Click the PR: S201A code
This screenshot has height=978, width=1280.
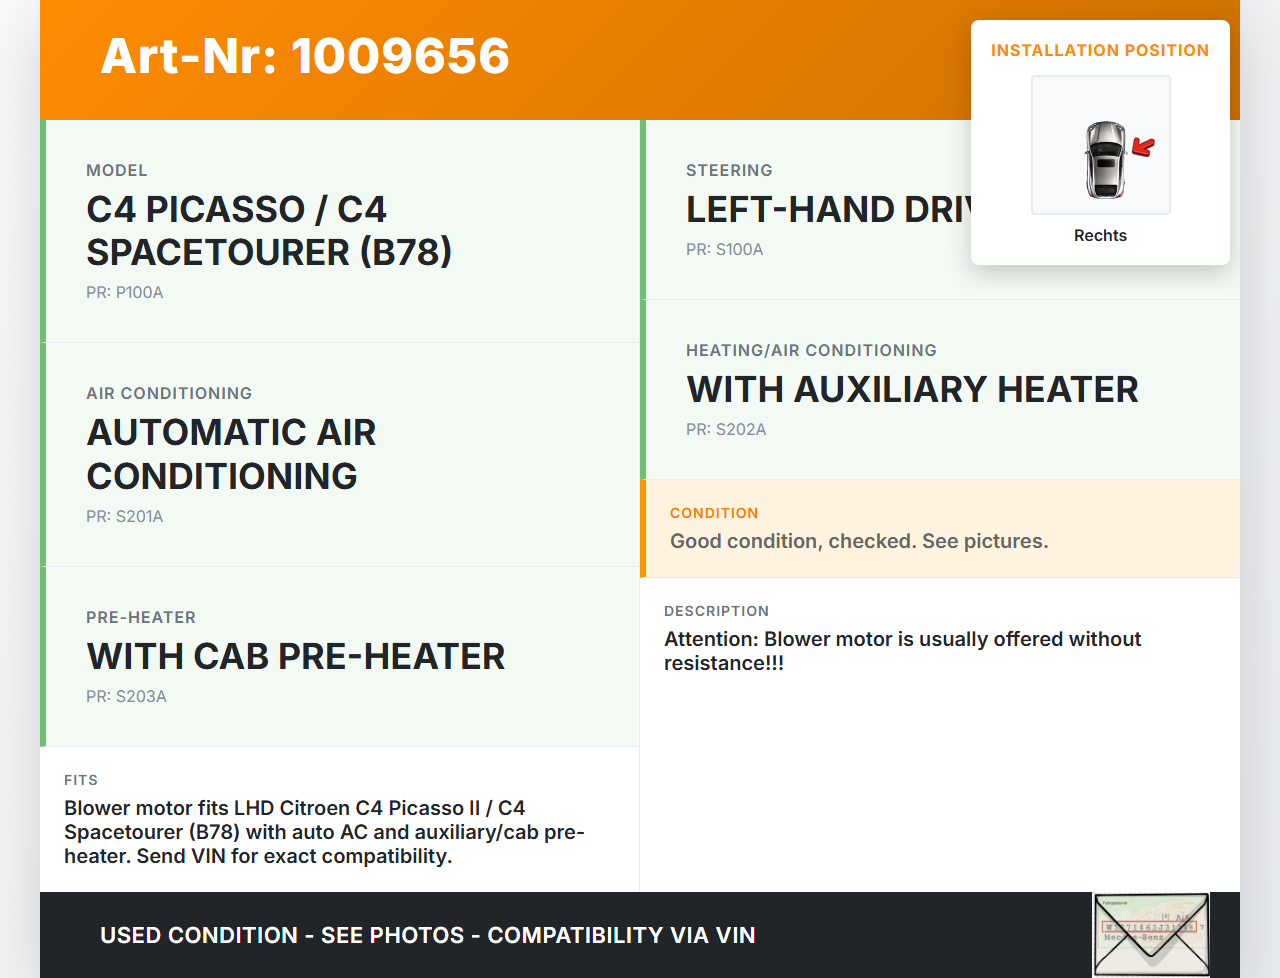124,517
